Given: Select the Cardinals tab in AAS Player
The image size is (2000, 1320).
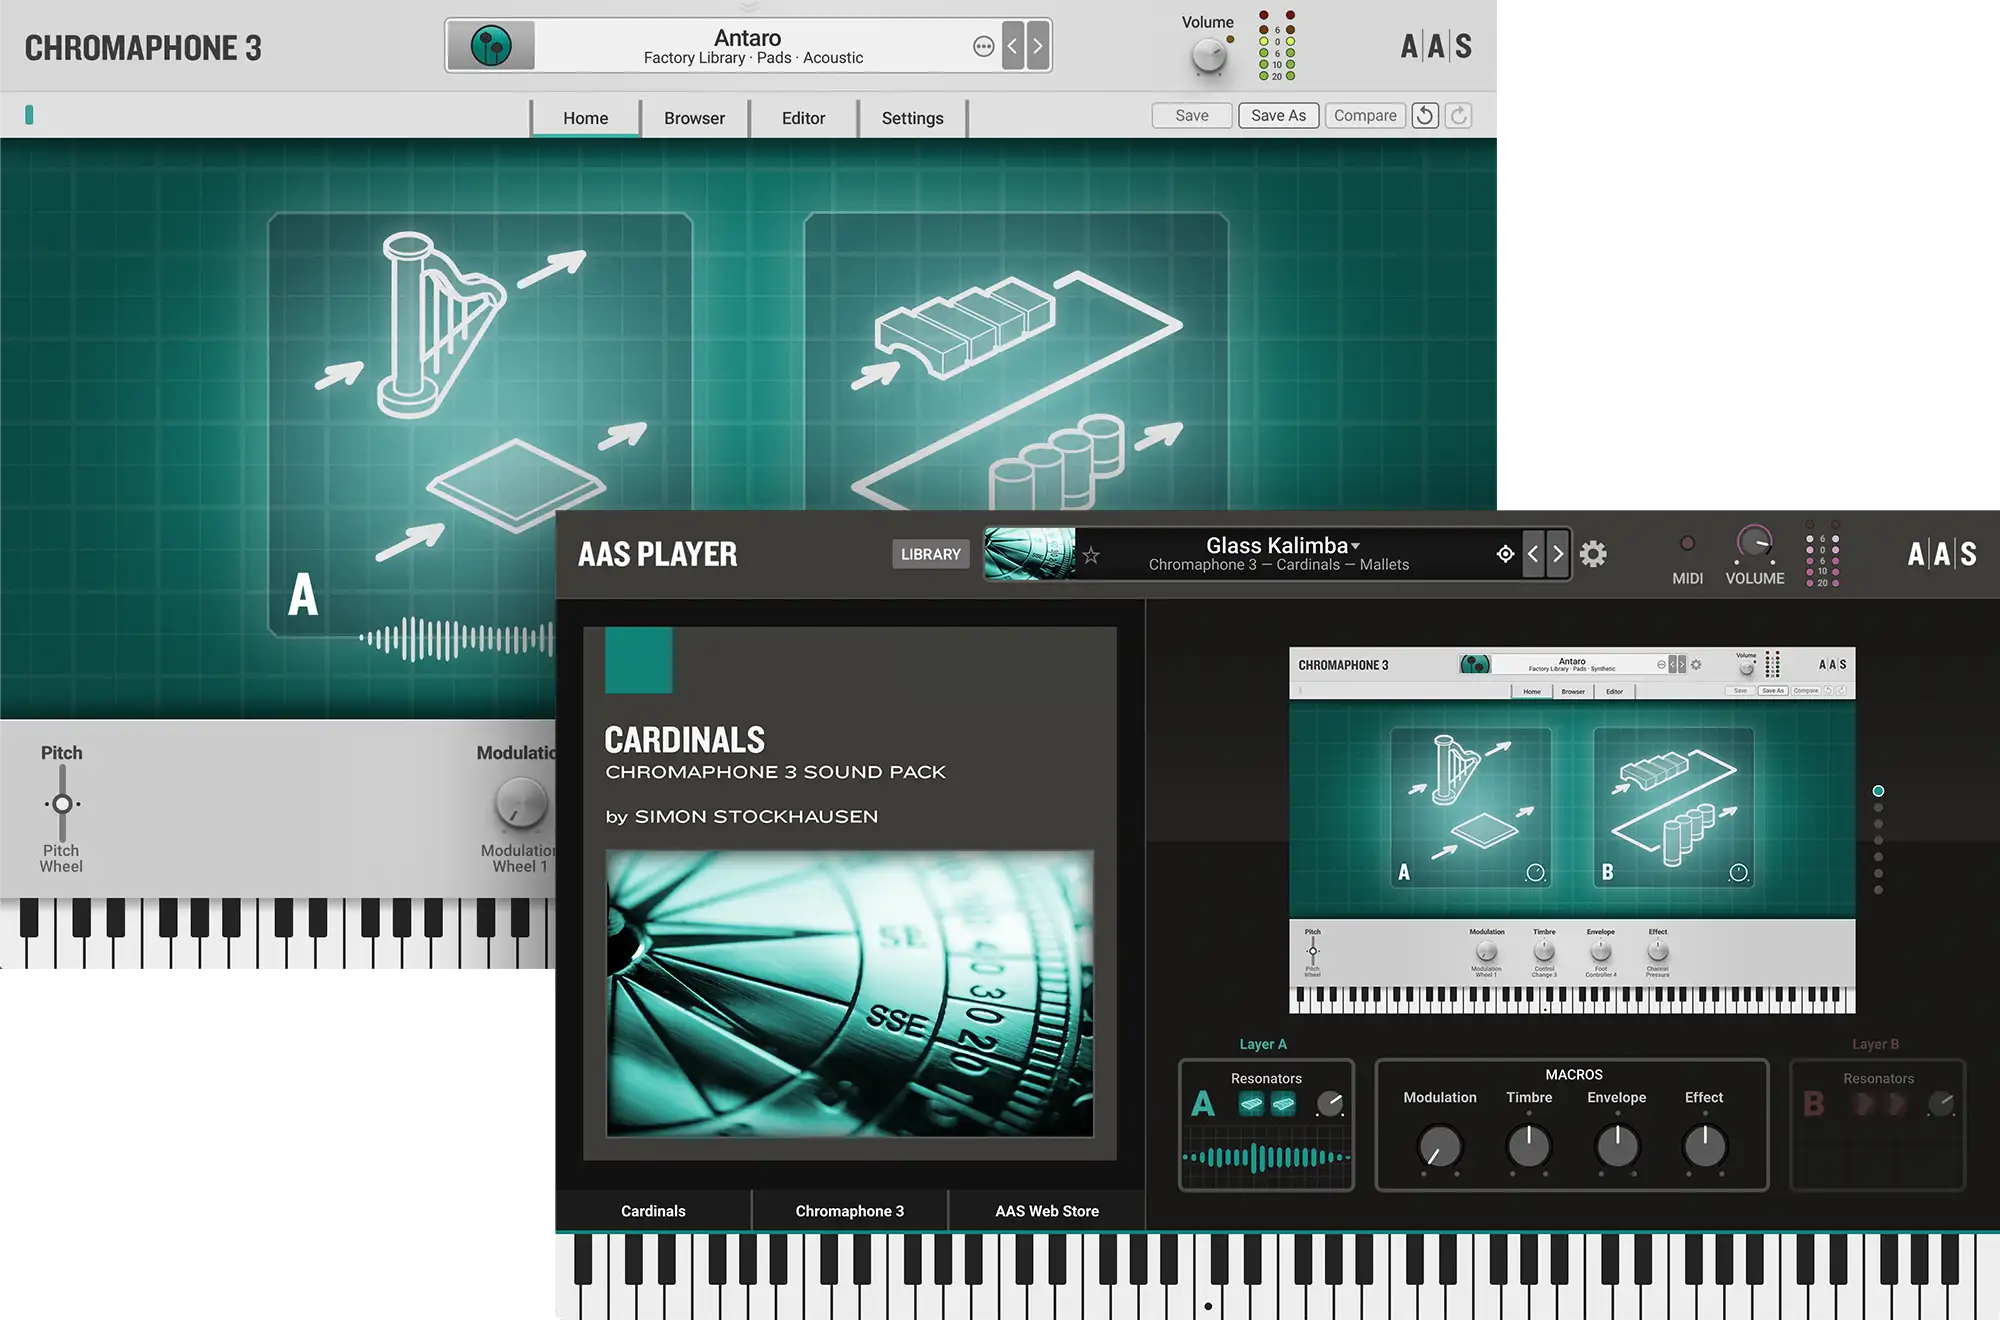Looking at the screenshot, I should point(653,1211).
